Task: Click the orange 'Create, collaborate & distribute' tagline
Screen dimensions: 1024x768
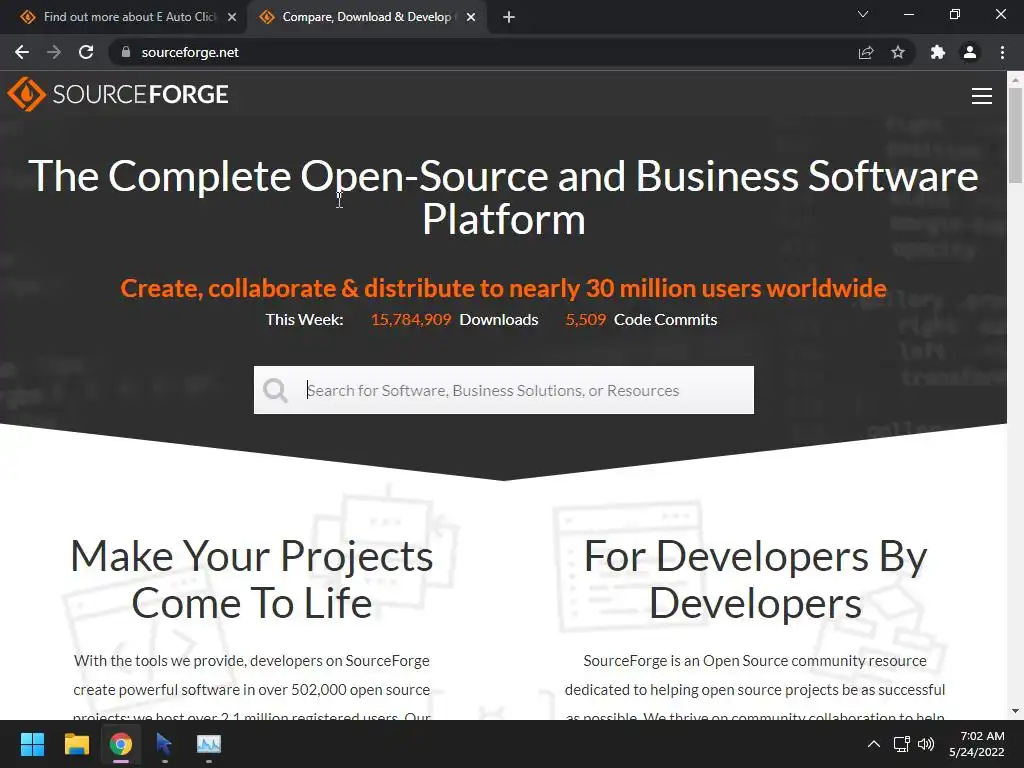Action: point(504,288)
